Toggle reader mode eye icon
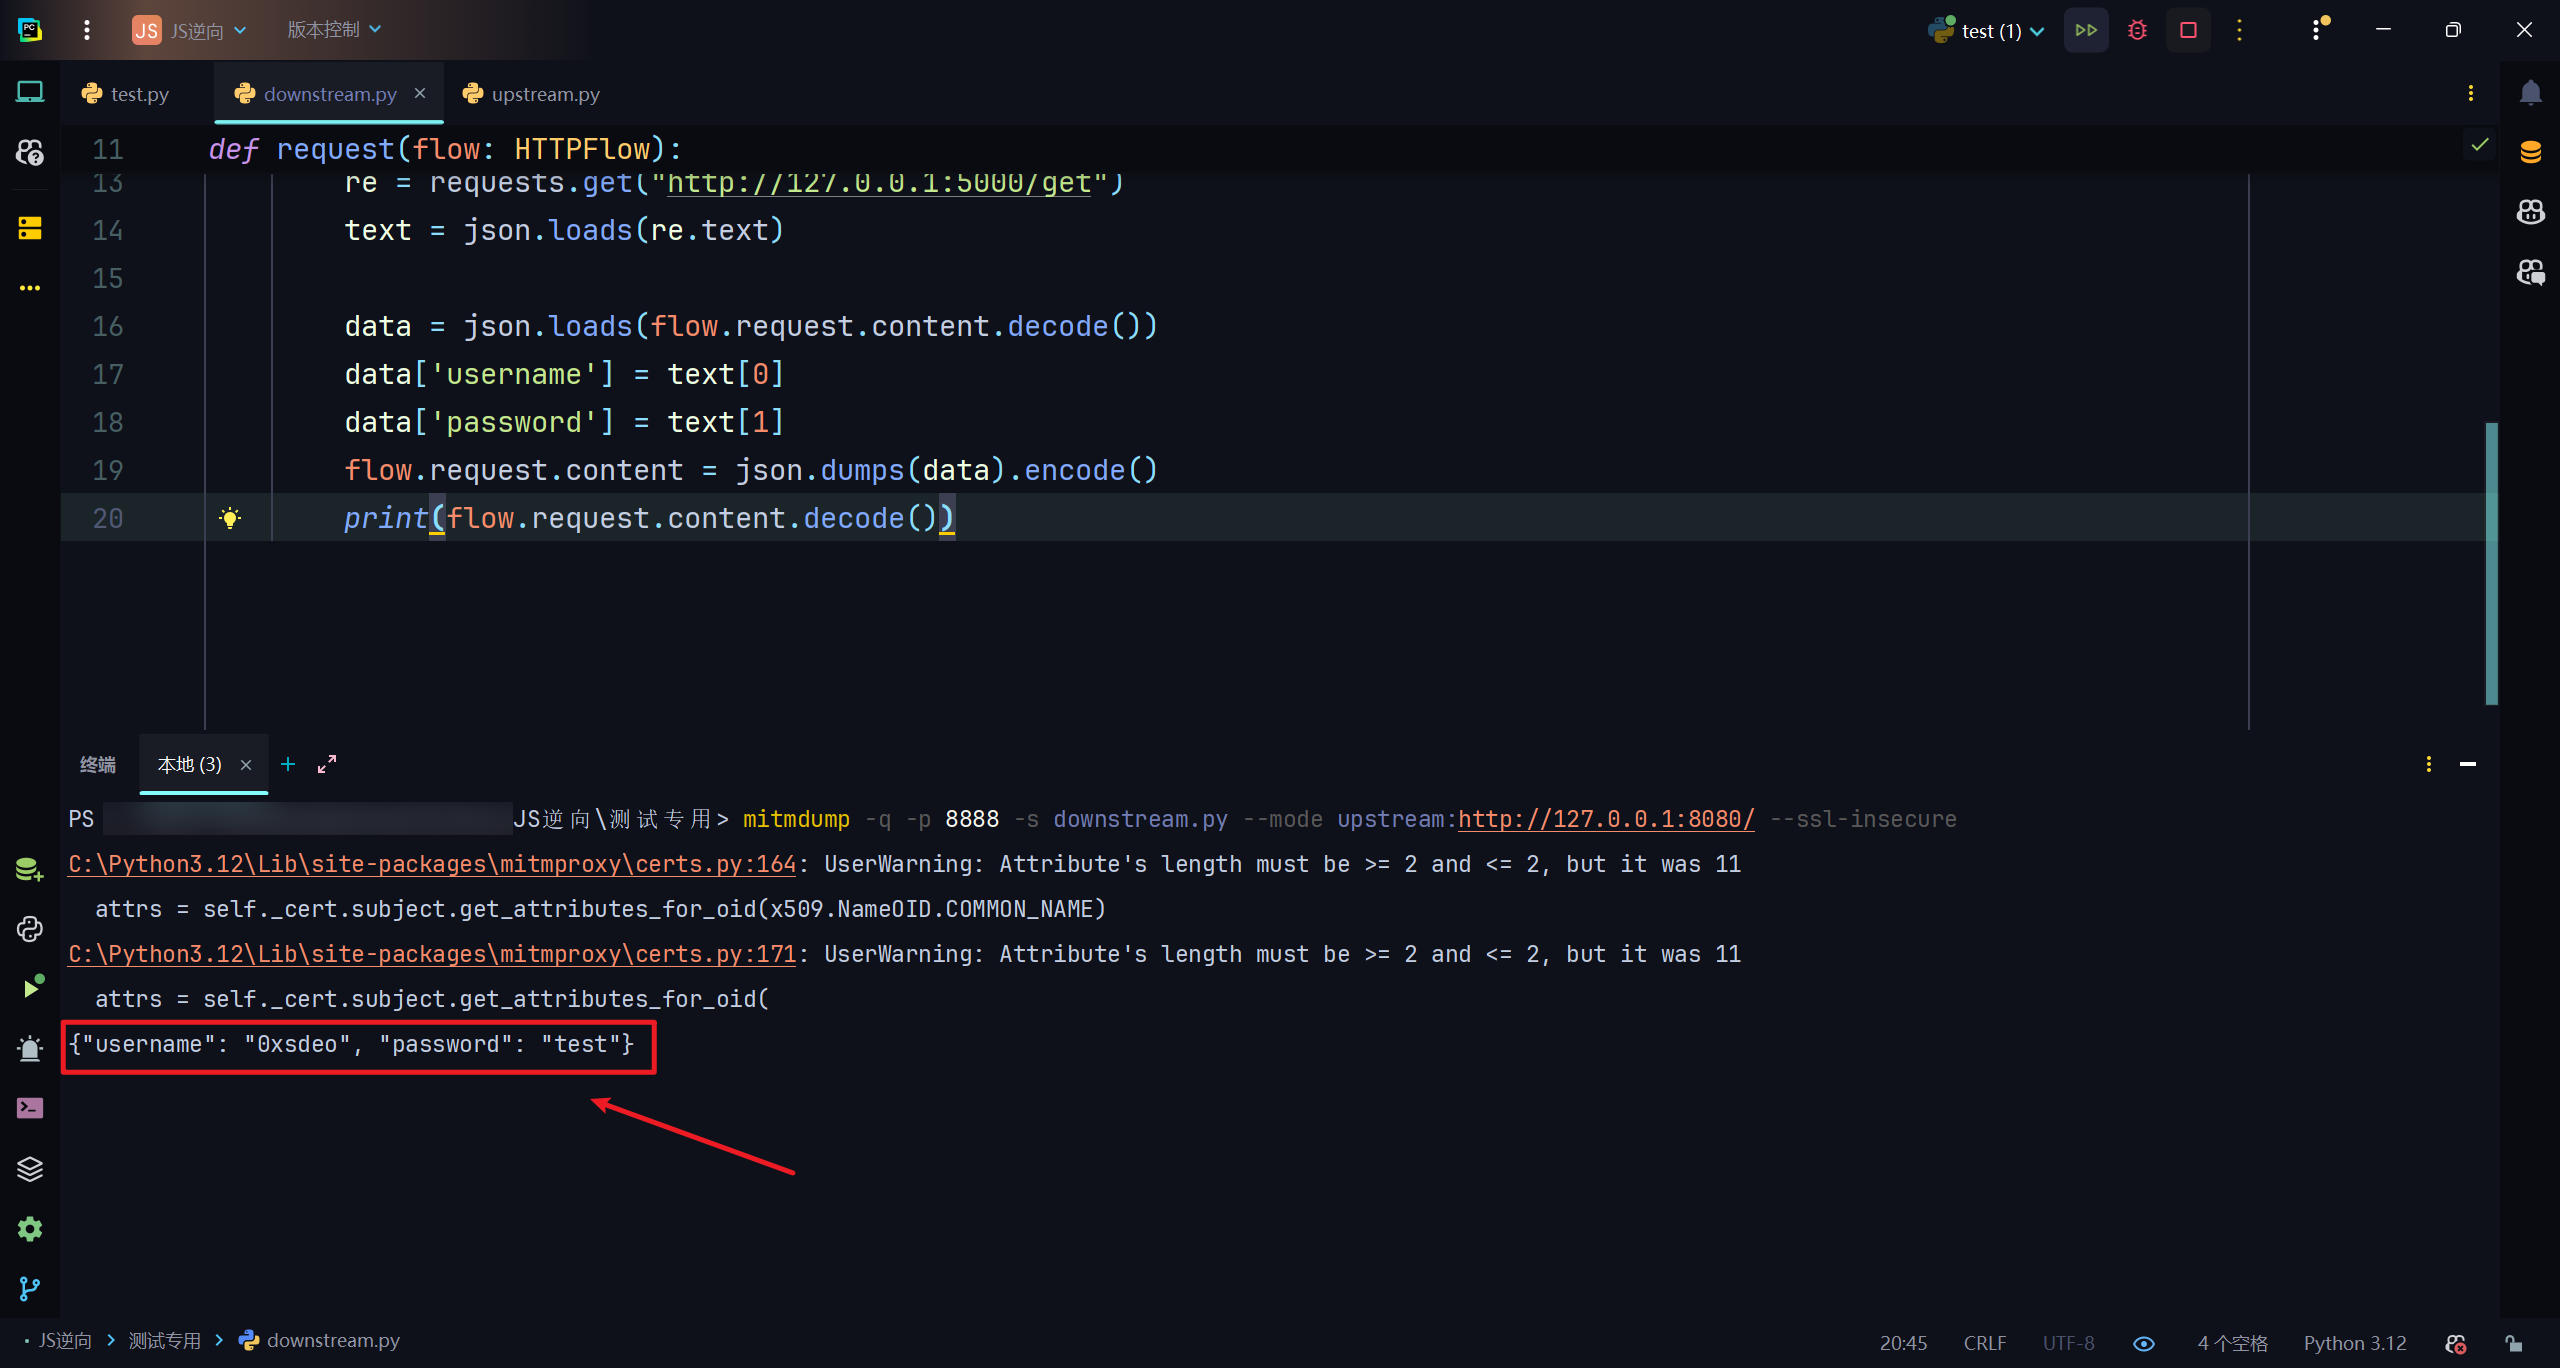The width and height of the screenshot is (2560, 1368). click(2143, 1343)
